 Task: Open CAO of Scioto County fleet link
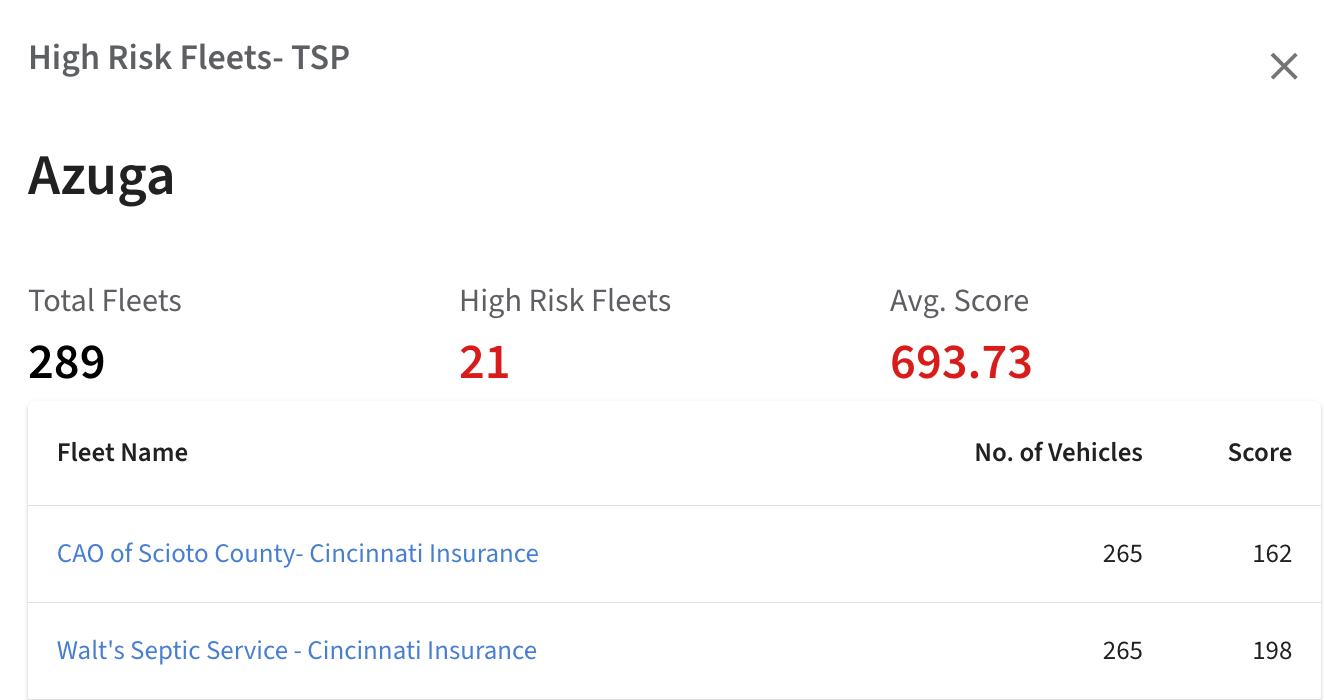(298, 553)
